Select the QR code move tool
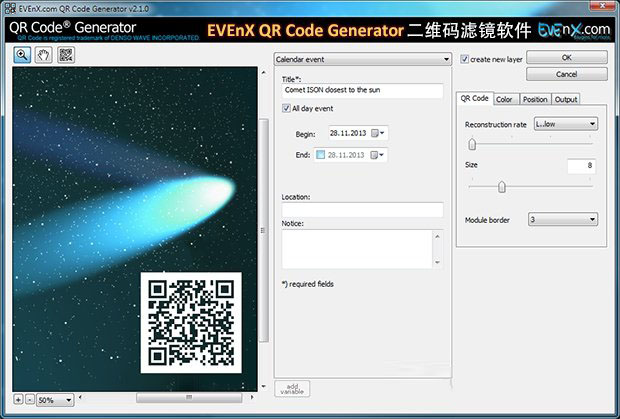The image size is (620, 419). [66, 55]
